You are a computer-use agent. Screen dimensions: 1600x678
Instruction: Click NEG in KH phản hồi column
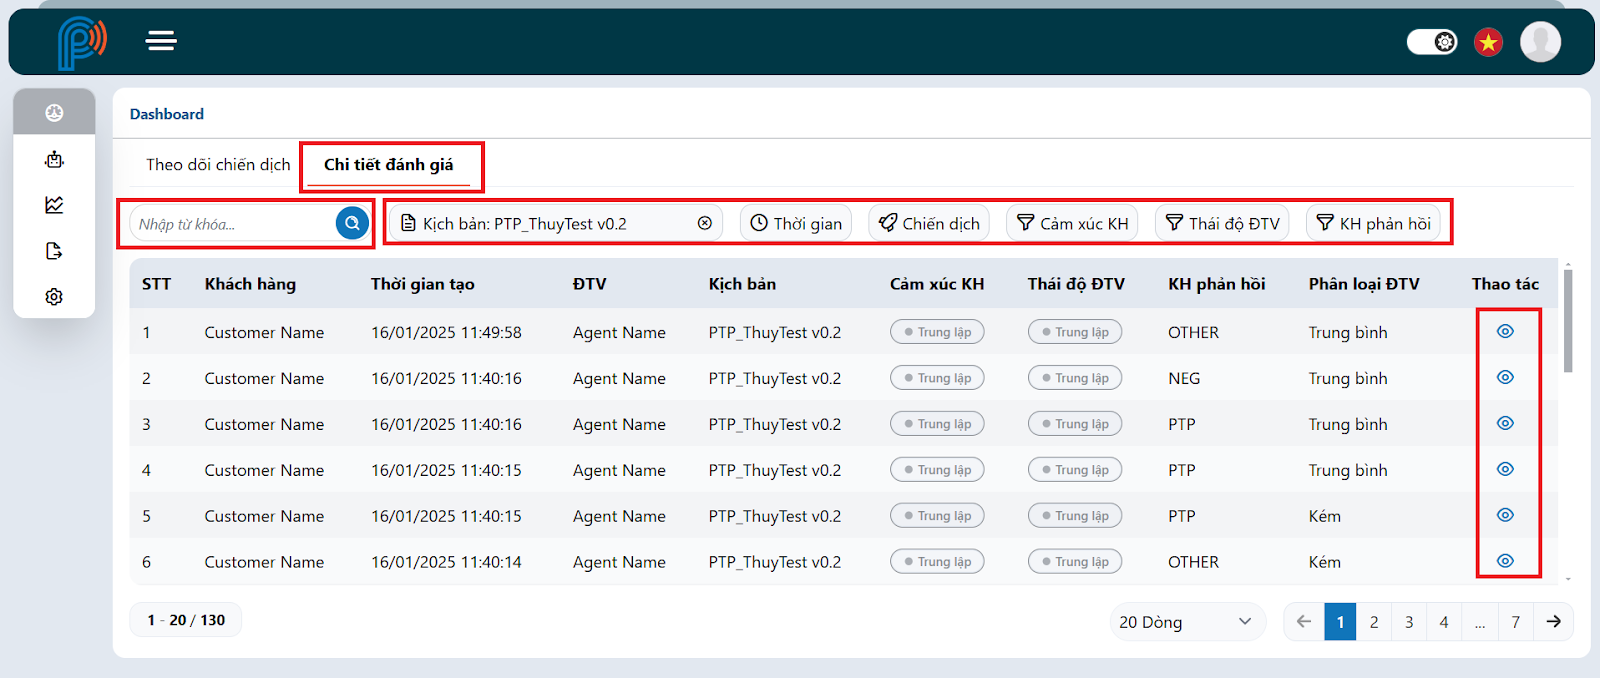1184,378
